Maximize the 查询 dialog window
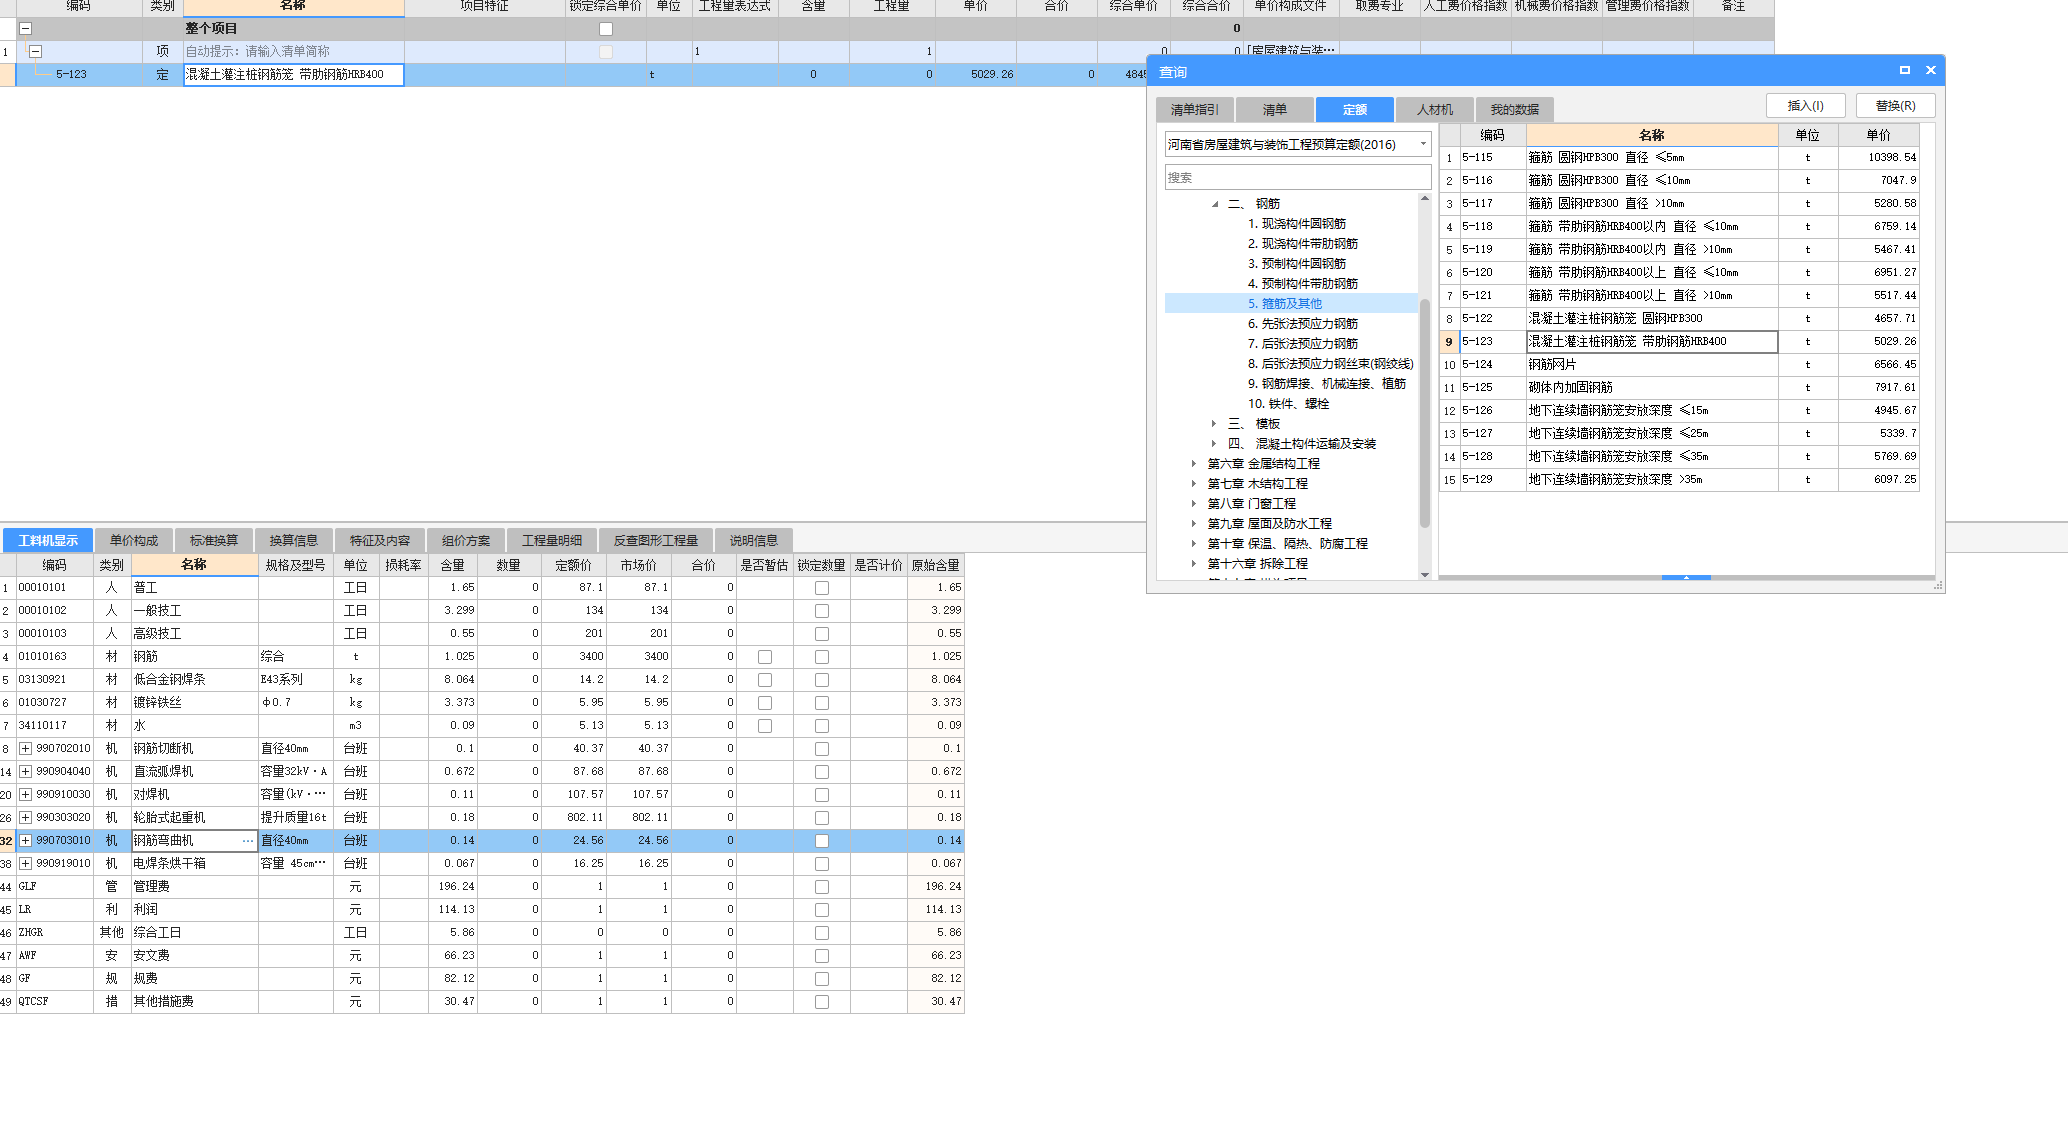This screenshot has height=1139, width=2068. (x=1905, y=70)
